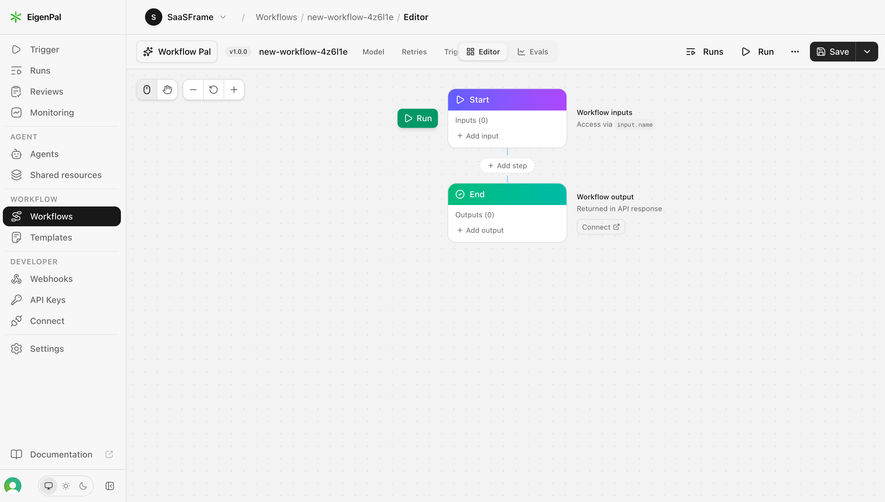The width and height of the screenshot is (885, 502).
Task: Click the Outputs (0) label
Action: pyautogui.click(x=475, y=215)
